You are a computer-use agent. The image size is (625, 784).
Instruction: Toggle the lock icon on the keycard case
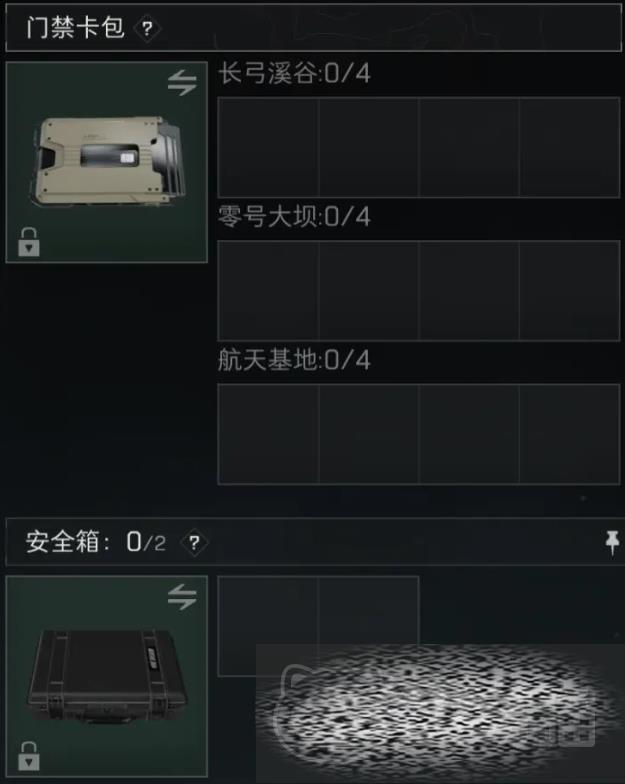tap(28, 242)
